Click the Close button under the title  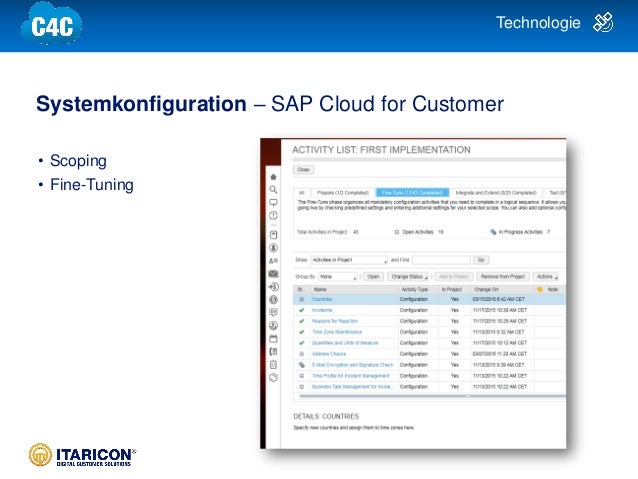click(304, 170)
